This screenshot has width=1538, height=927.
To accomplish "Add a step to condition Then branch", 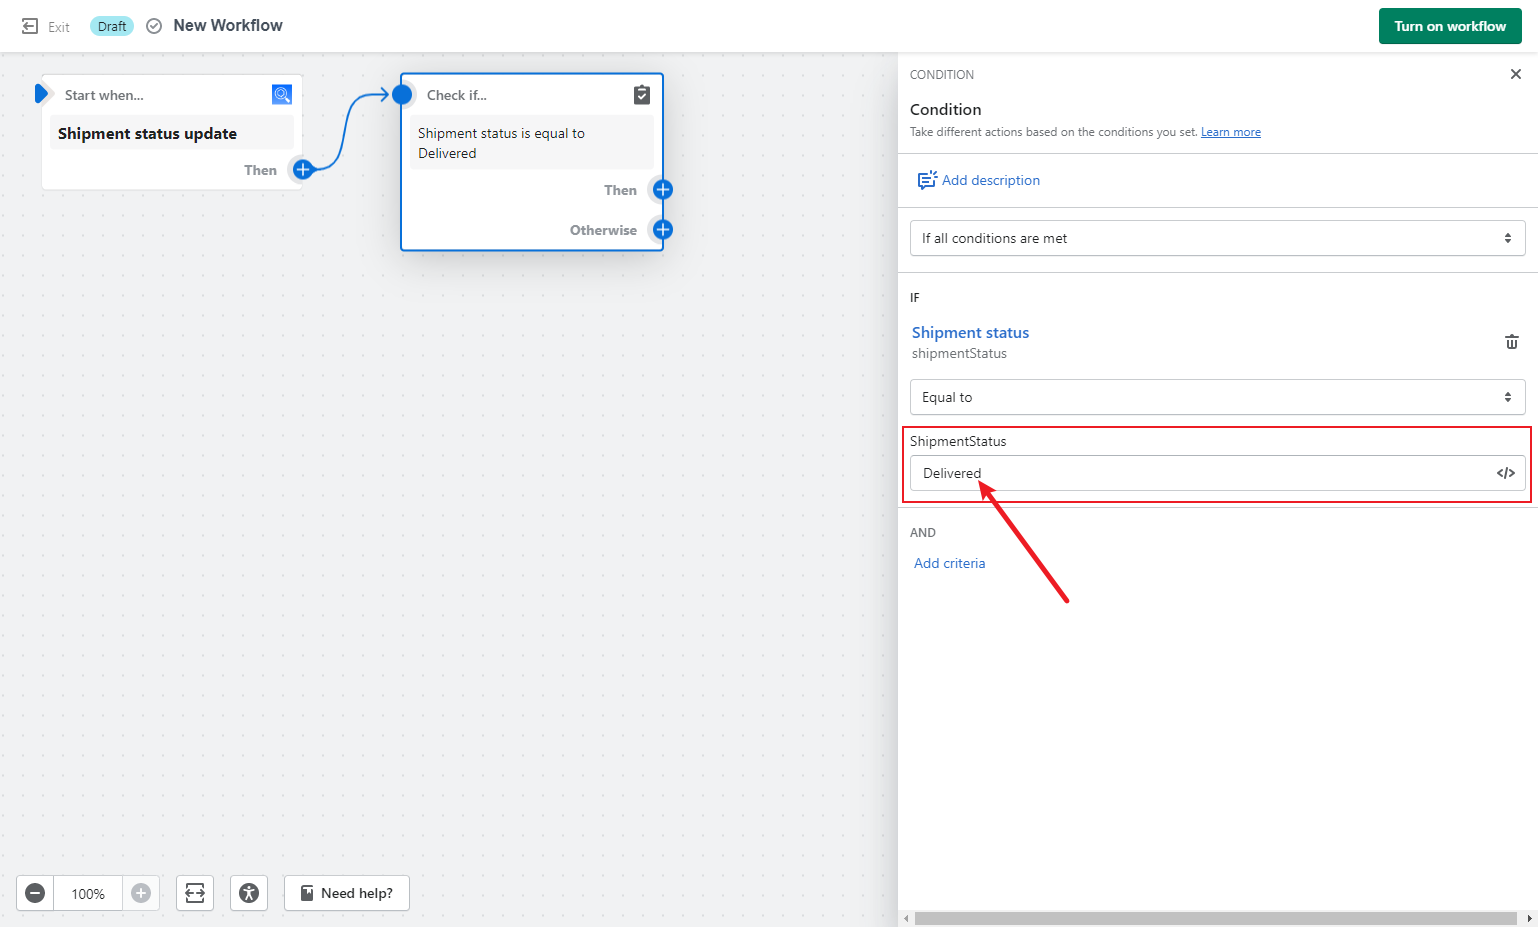I will [x=662, y=189].
